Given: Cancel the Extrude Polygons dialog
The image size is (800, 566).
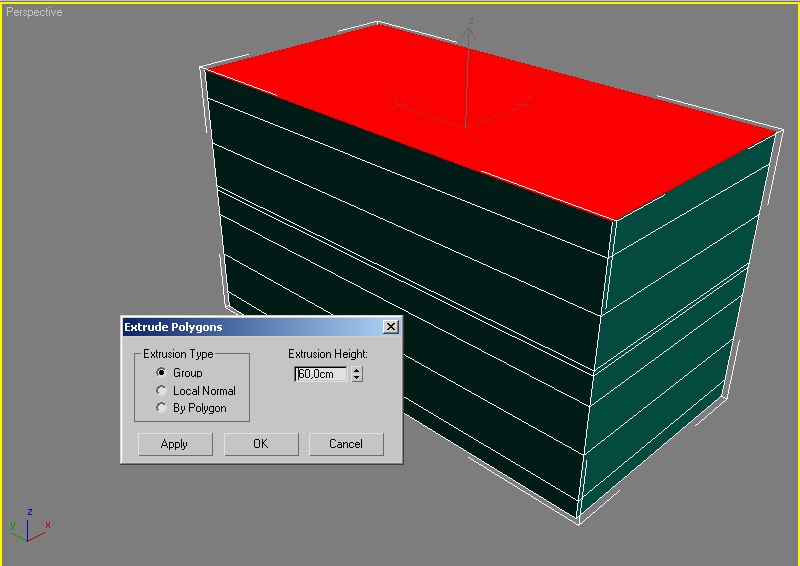Looking at the screenshot, I should pos(346,444).
